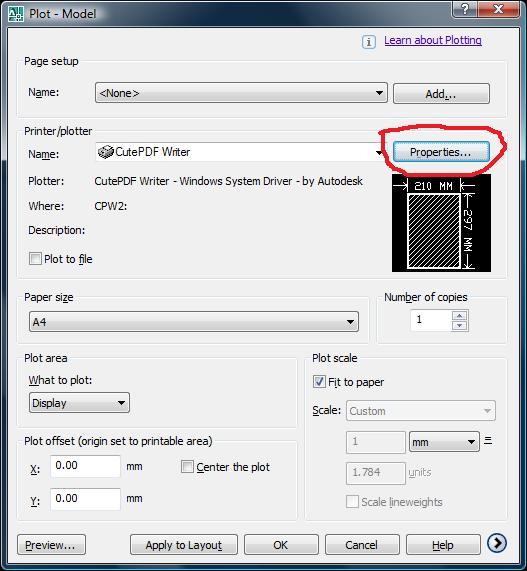This screenshot has width=527, height=571.
Task: Expand the What to plot Display dropdown
Action: pyautogui.click(x=79, y=403)
